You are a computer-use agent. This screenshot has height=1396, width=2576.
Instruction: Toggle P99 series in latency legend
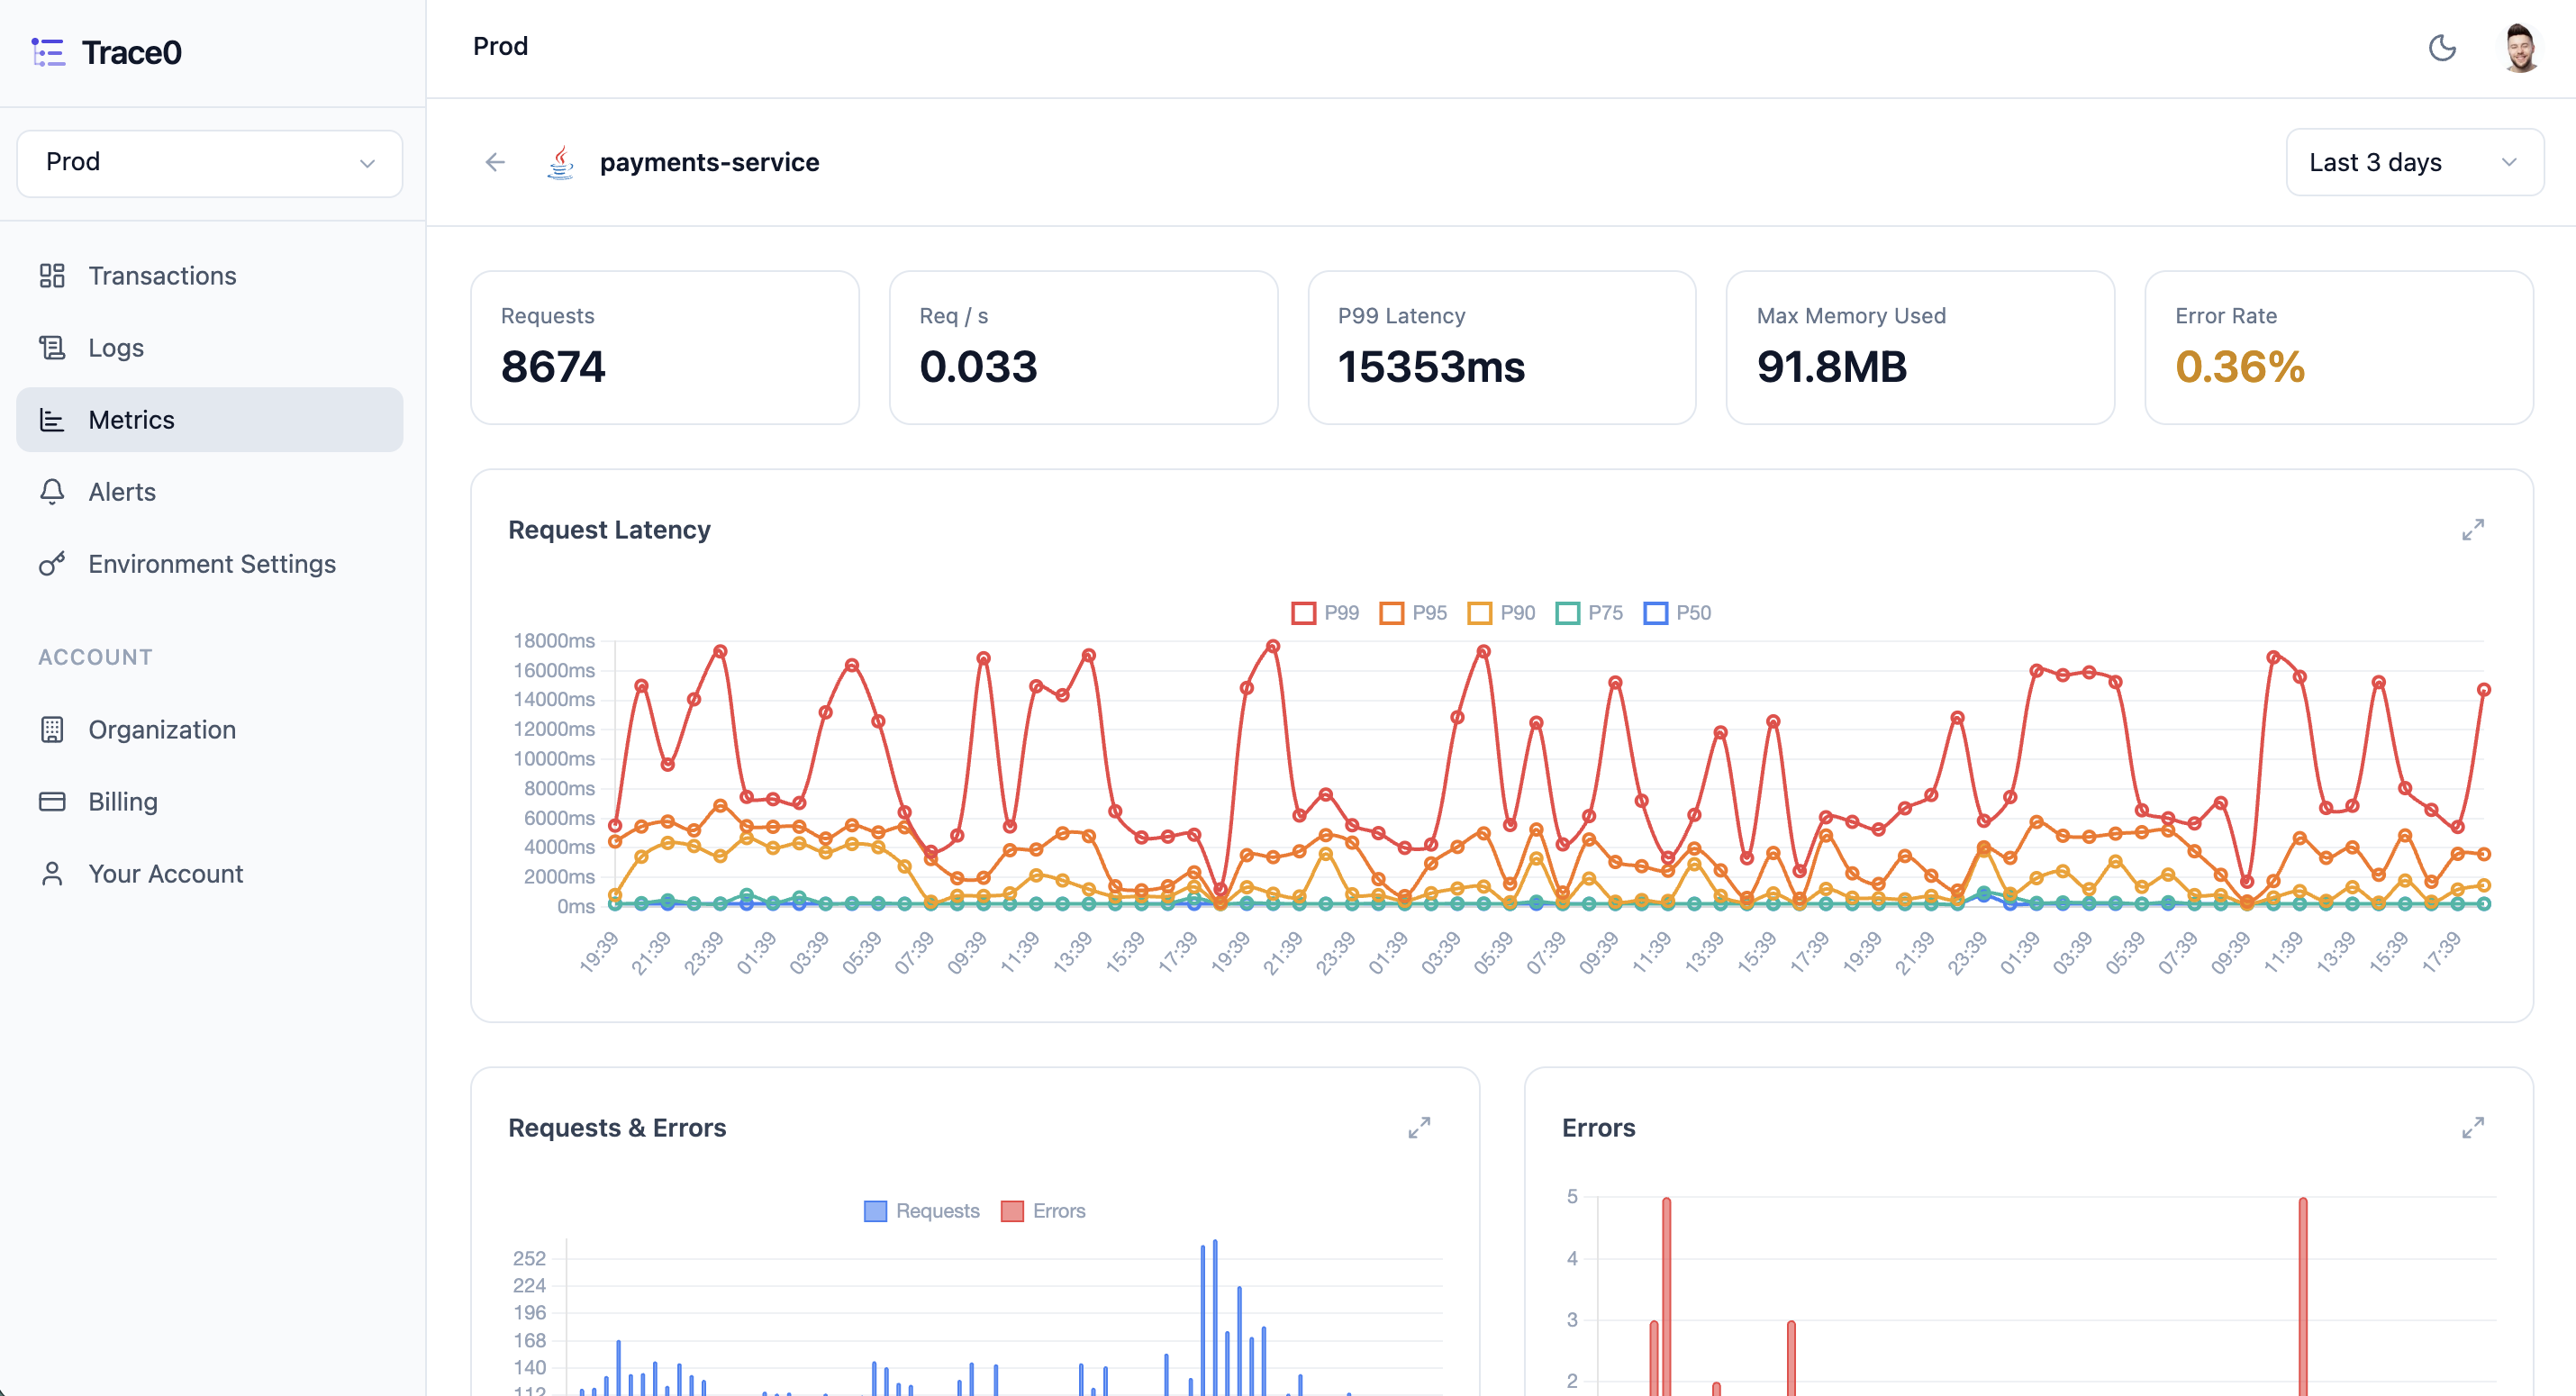(x=1325, y=612)
